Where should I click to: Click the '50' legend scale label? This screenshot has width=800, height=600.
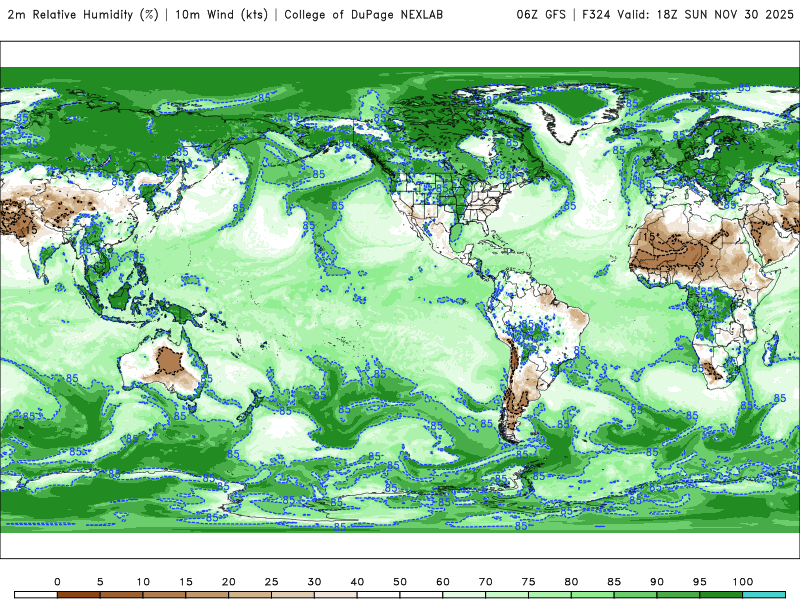400,582
